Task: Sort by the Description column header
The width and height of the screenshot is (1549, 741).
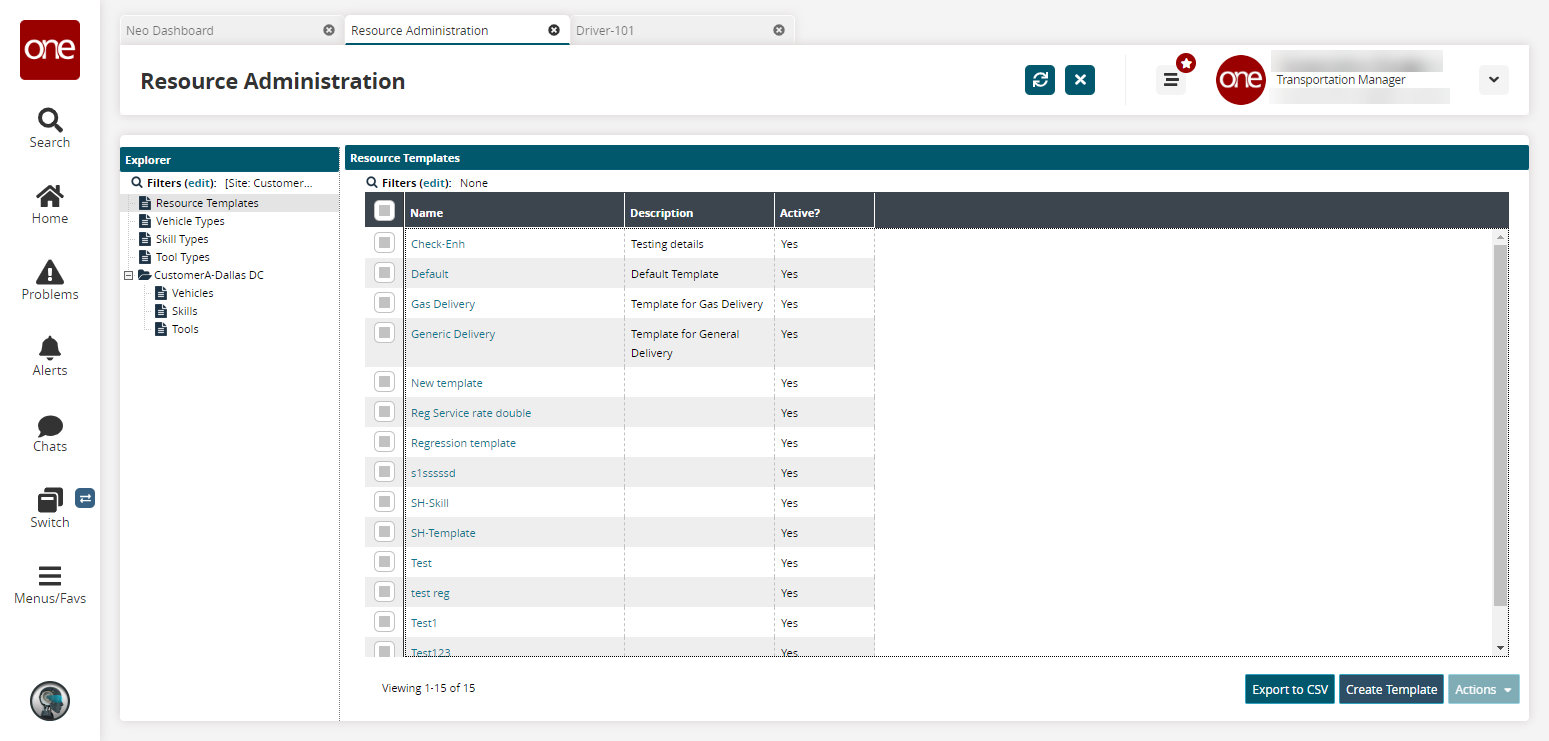Action: (x=700, y=211)
